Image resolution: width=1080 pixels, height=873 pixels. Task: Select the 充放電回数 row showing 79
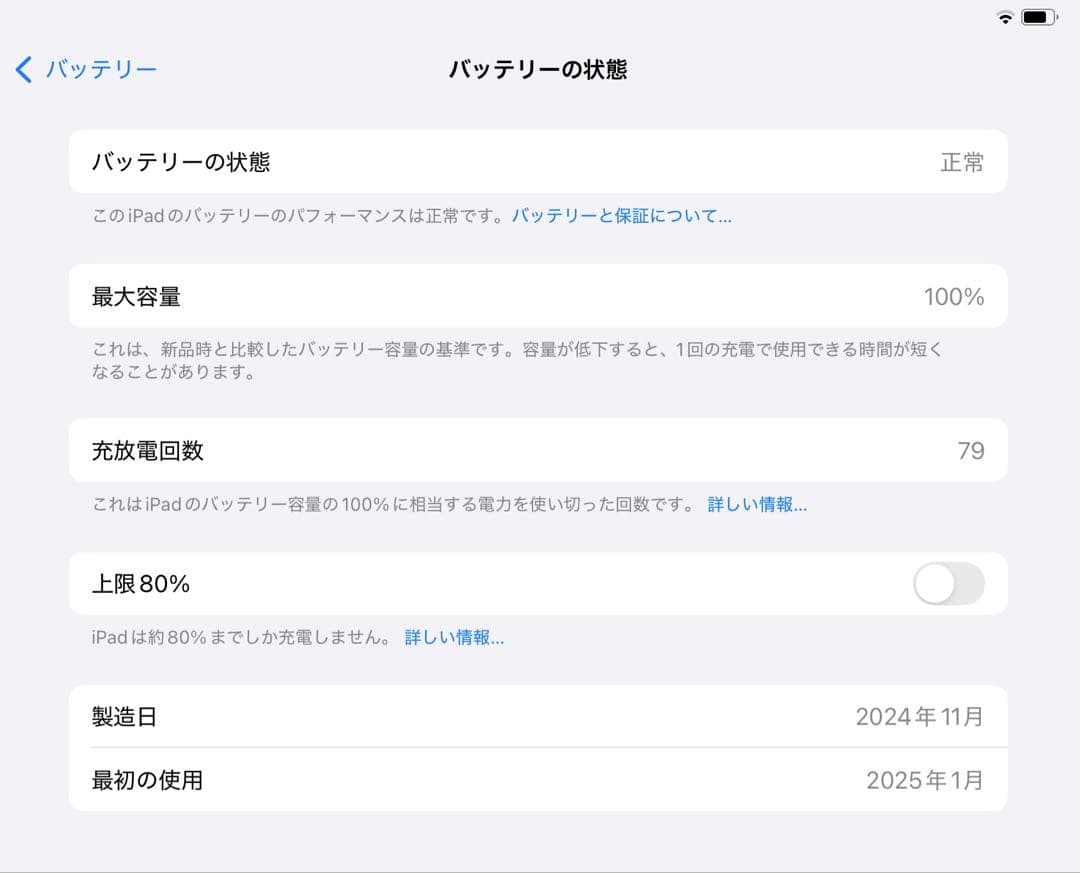[537, 450]
